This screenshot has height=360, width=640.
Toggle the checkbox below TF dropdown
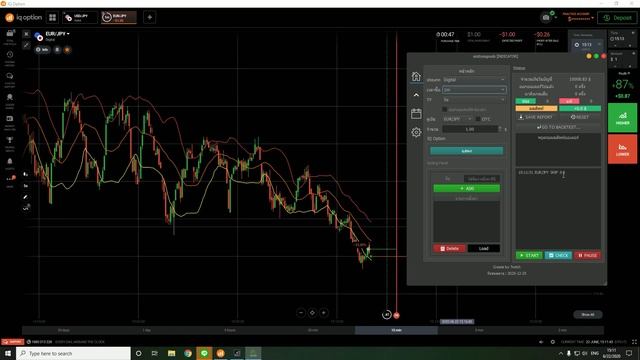point(444,109)
